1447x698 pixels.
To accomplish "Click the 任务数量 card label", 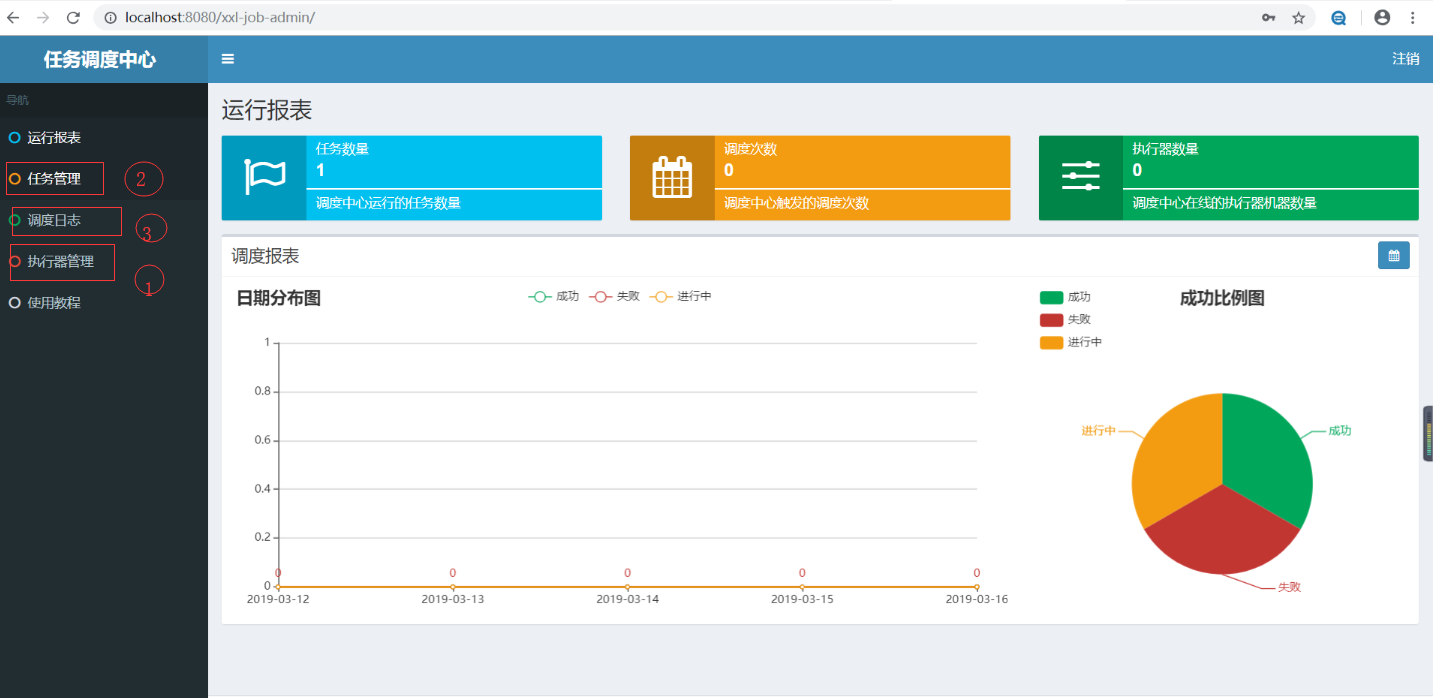I will click(342, 149).
